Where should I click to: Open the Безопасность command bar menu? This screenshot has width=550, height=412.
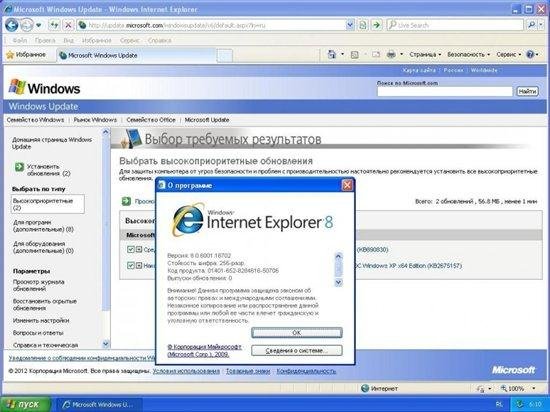(469, 55)
